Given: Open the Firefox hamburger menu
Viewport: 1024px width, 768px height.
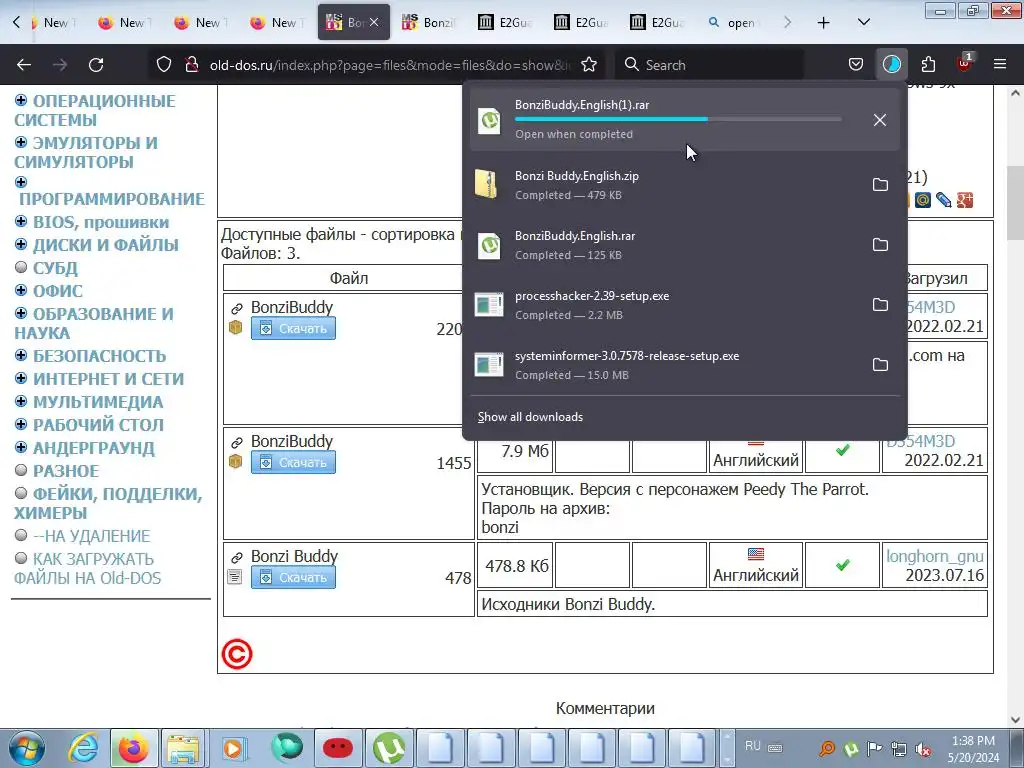Looking at the screenshot, I should 999,64.
